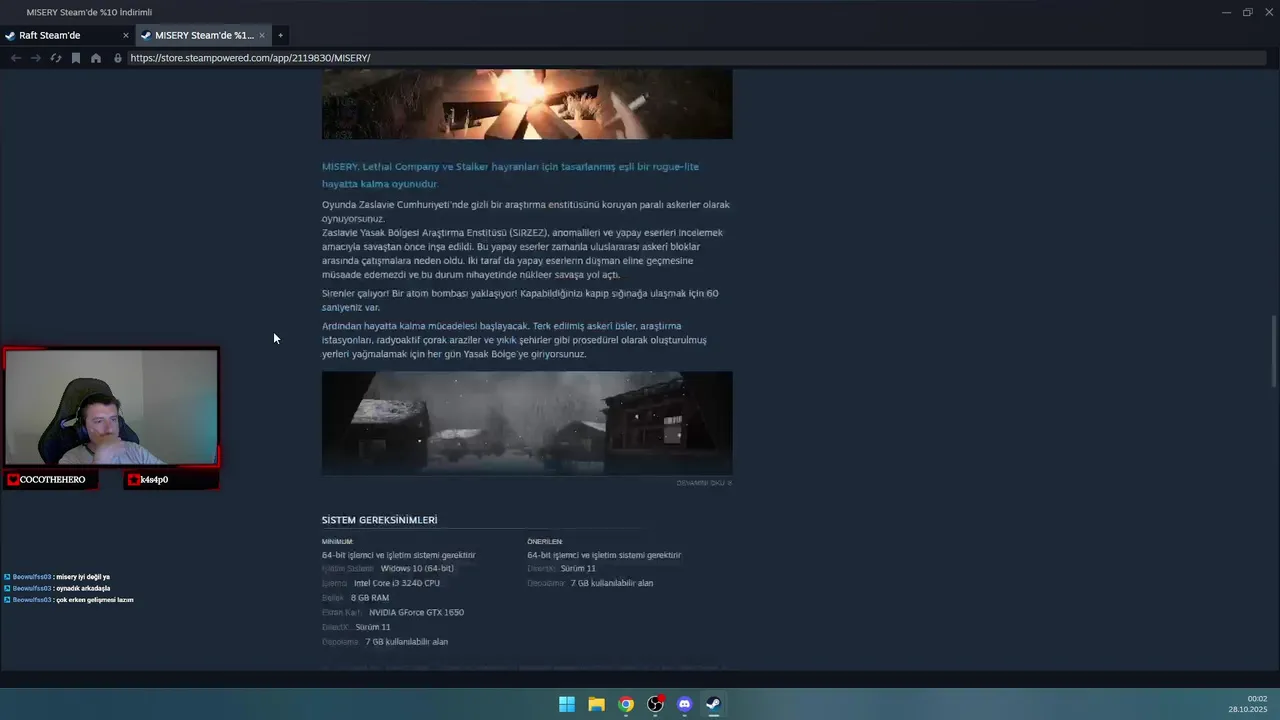Open Google Chrome from the taskbar
1280x720 pixels.
(626, 704)
